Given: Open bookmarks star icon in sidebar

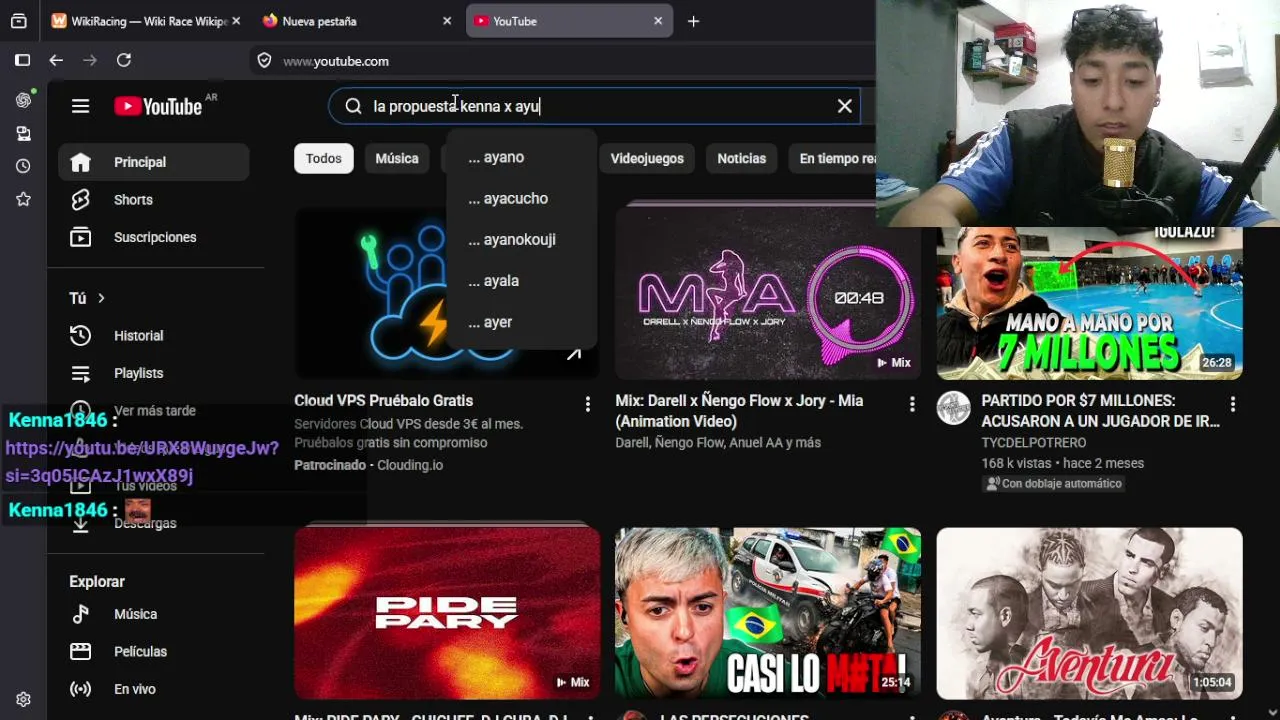Looking at the screenshot, I should click(23, 199).
